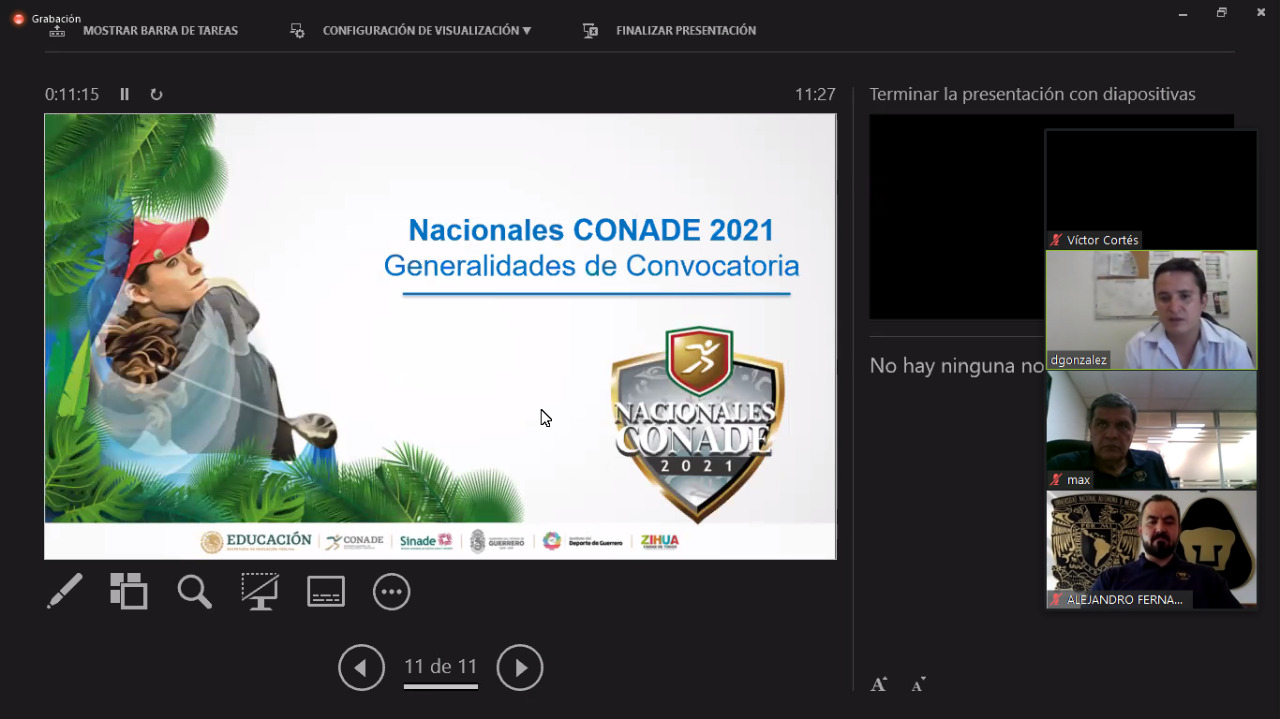Pause the presentation timer
This screenshot has width=1280, height=719.
[125, 94]
